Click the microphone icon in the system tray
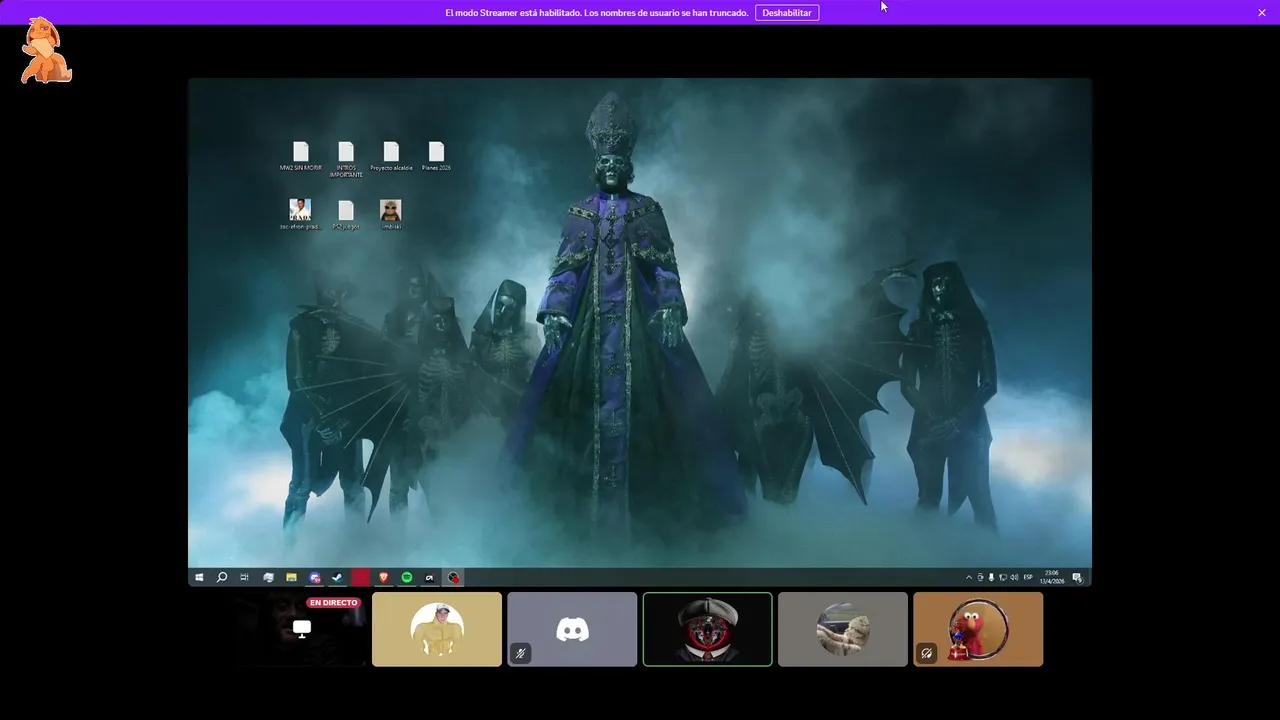Image resolution: width=1280 pixels, height=720 pixels. (x=991, y=577)
